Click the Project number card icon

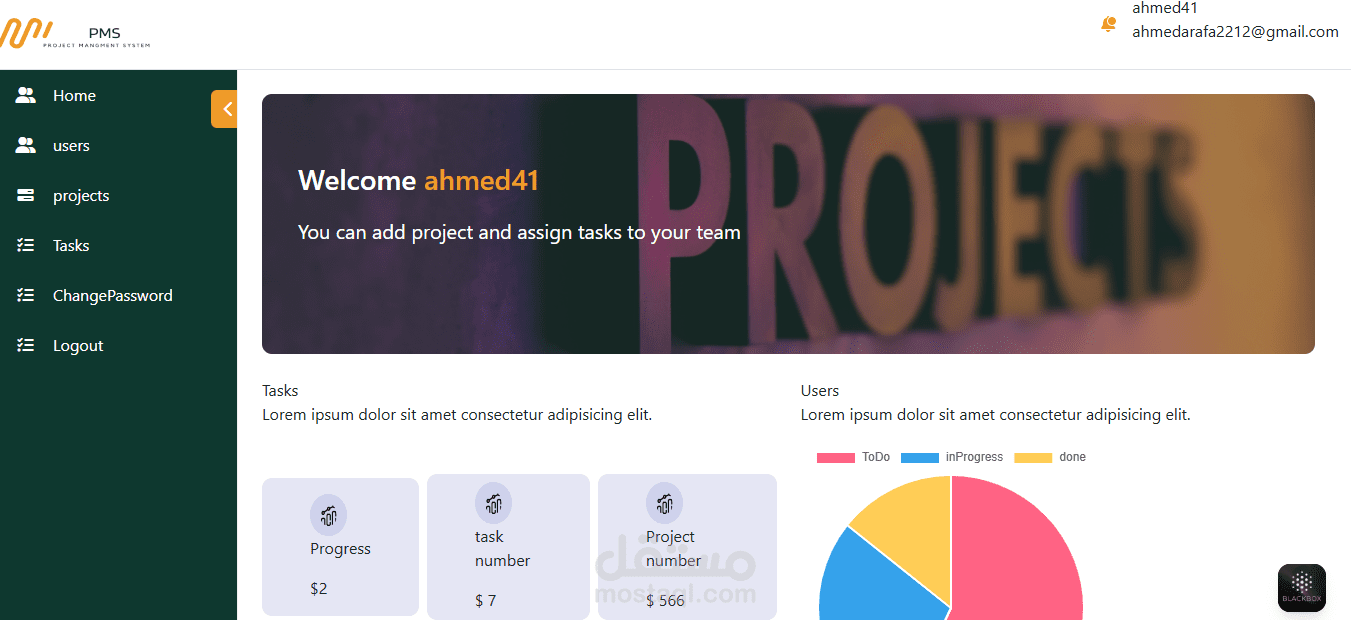[665, 503]
